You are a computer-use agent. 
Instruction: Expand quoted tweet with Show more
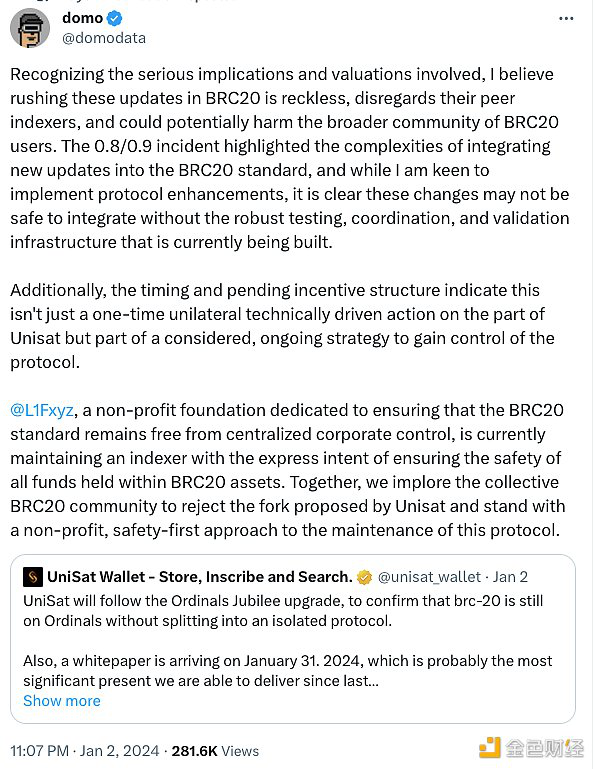pyautogui.click(x=62, y=701)
